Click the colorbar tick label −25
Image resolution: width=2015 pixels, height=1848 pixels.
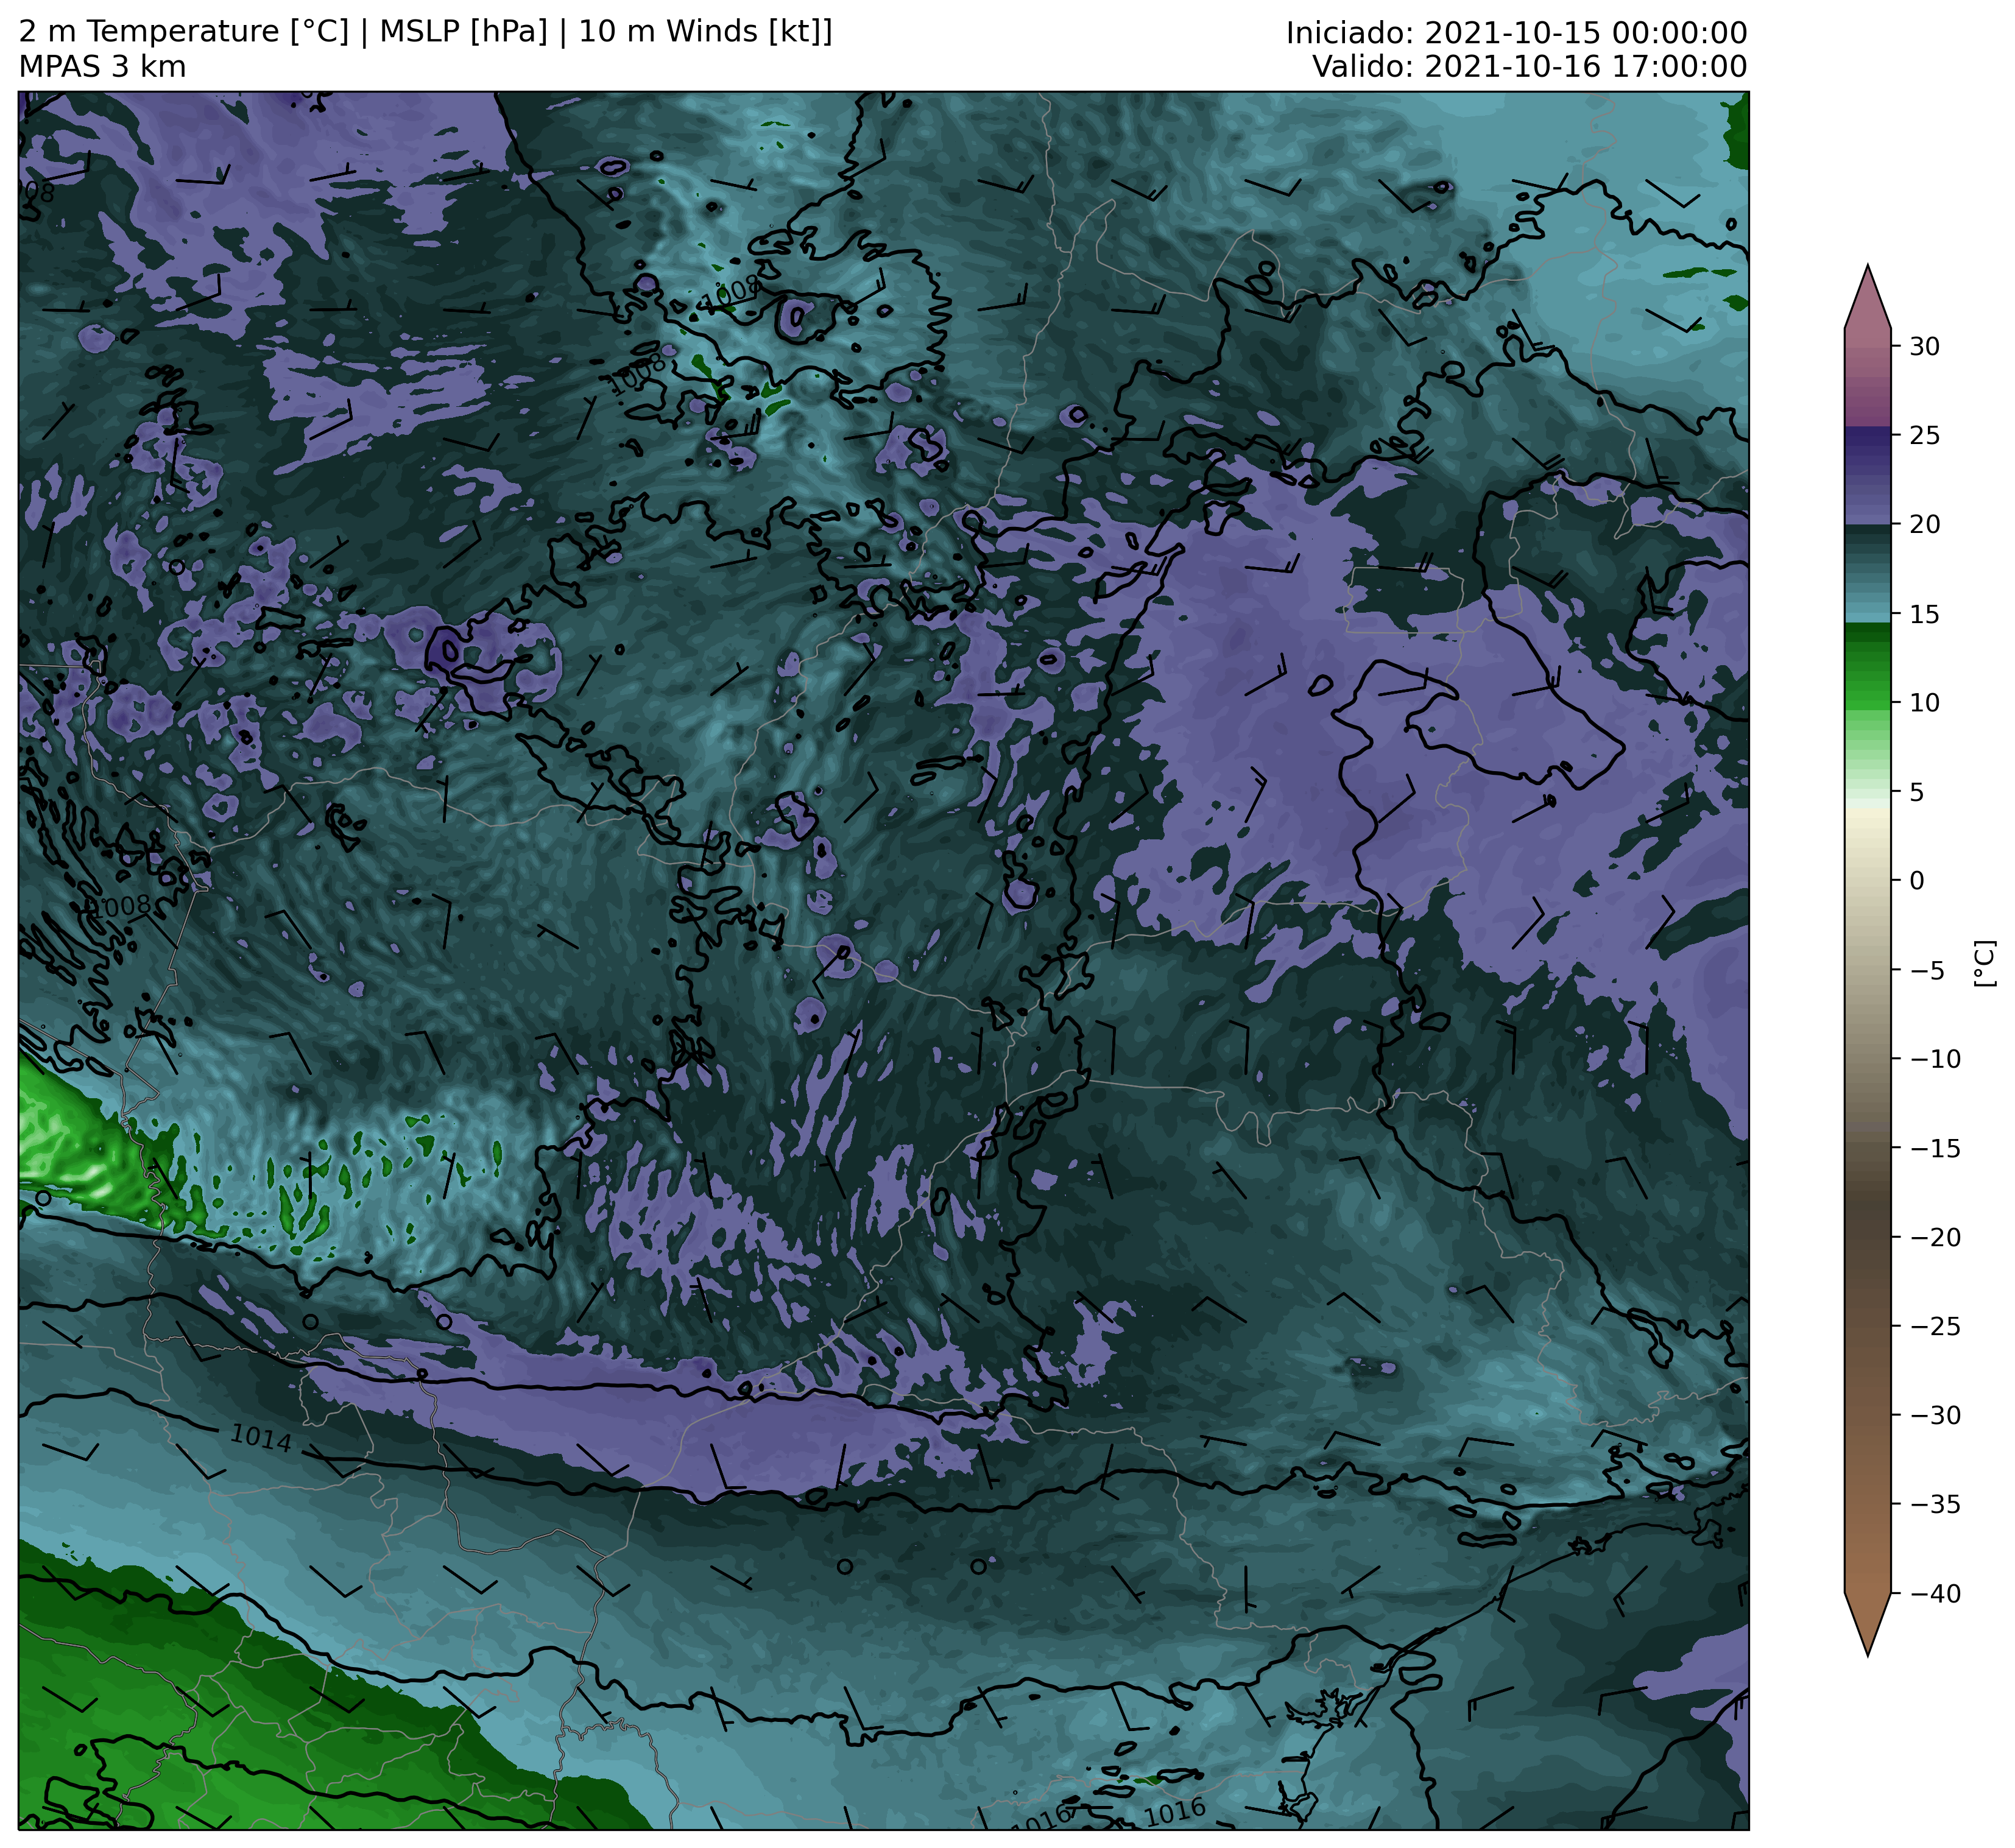coord(1935,1326)
